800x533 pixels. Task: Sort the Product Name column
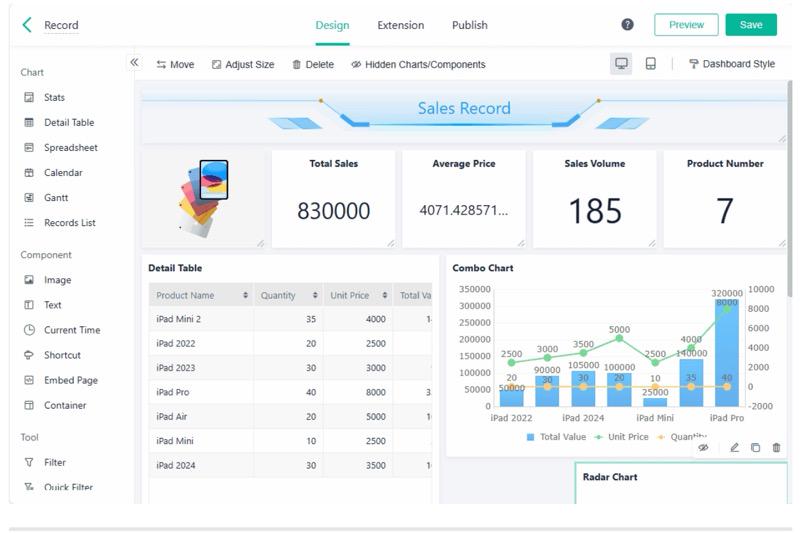point(245,295)
